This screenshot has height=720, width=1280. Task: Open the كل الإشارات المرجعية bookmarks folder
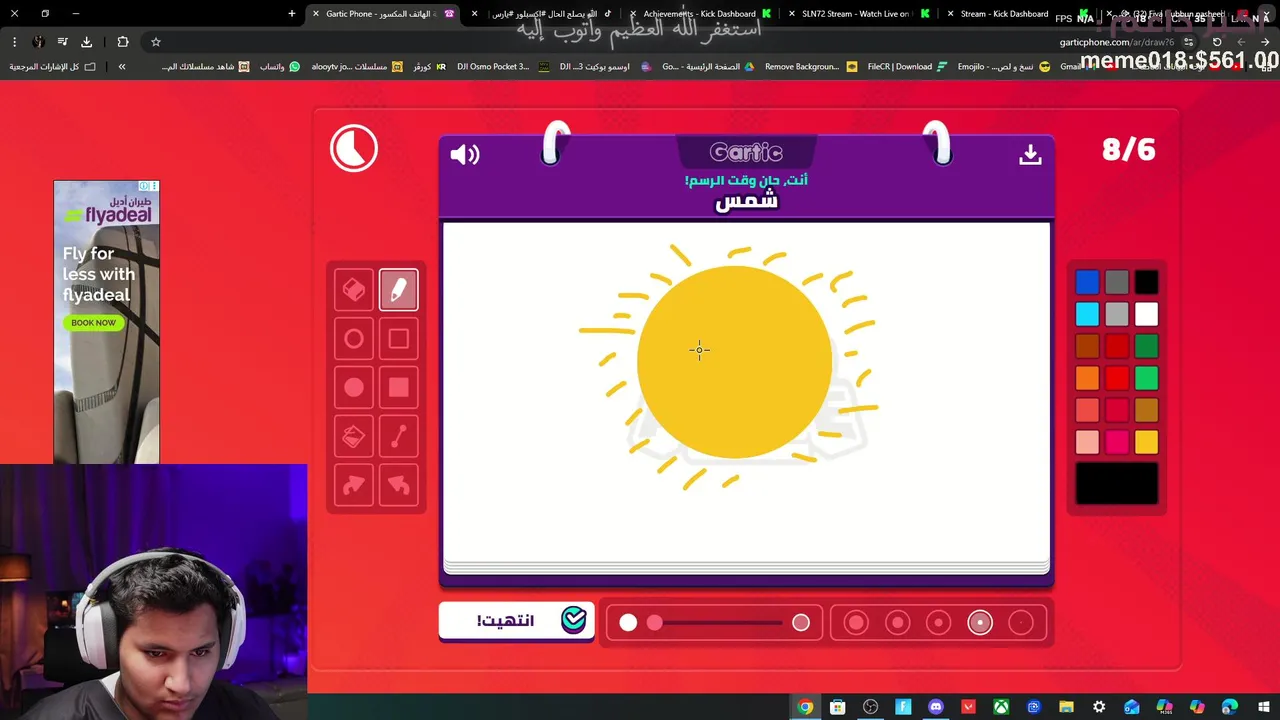point(52,67)
